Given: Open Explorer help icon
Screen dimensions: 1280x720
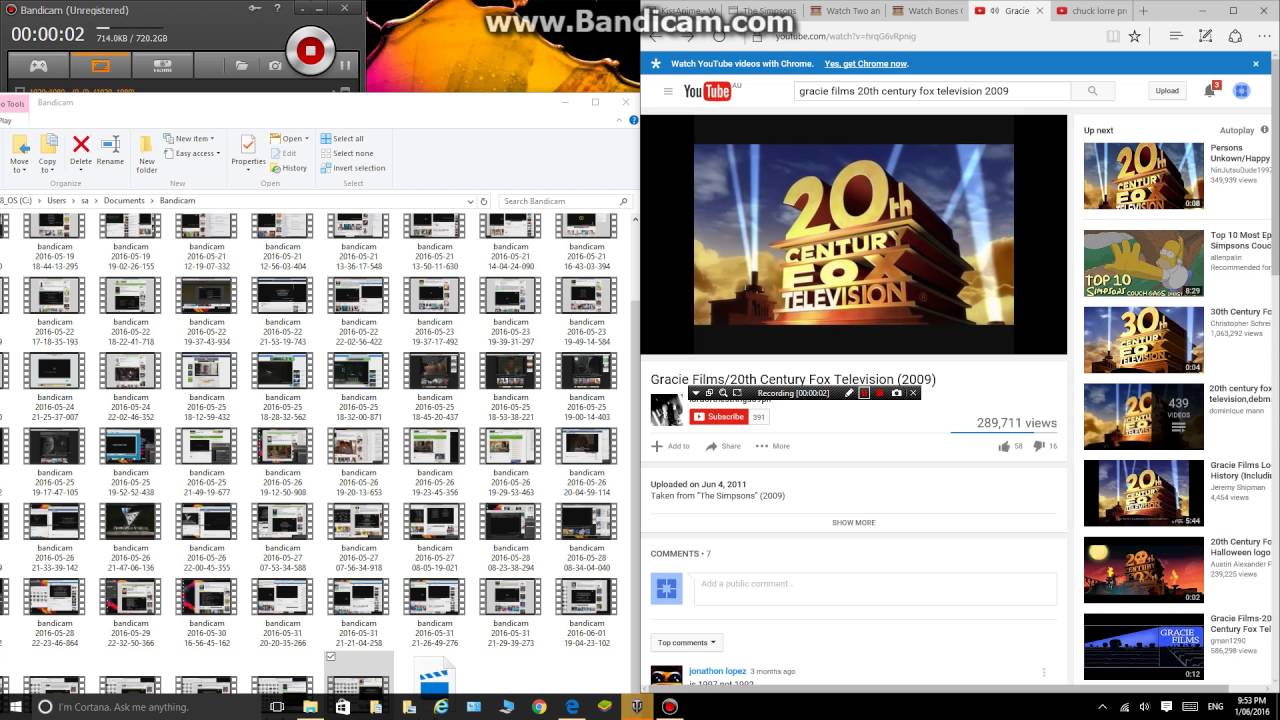Looking at the screenshot, I should click(635, 120).
